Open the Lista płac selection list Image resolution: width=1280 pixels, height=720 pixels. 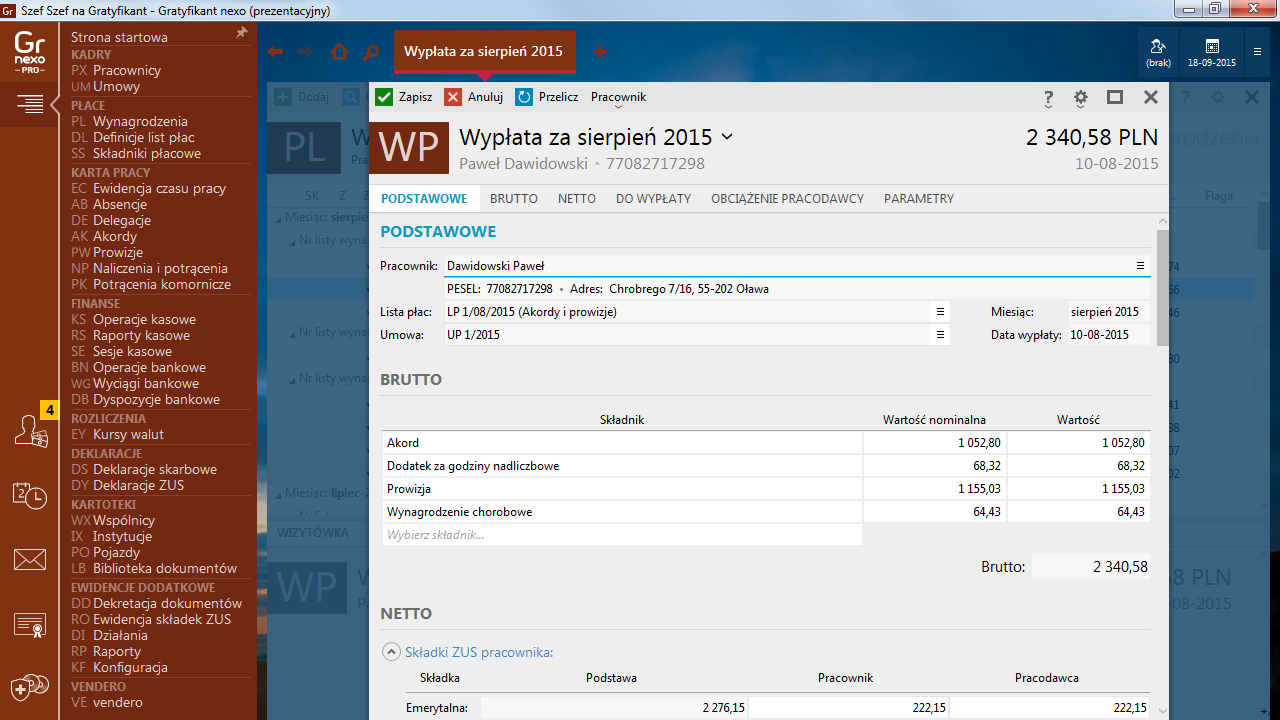pos(938,312)
